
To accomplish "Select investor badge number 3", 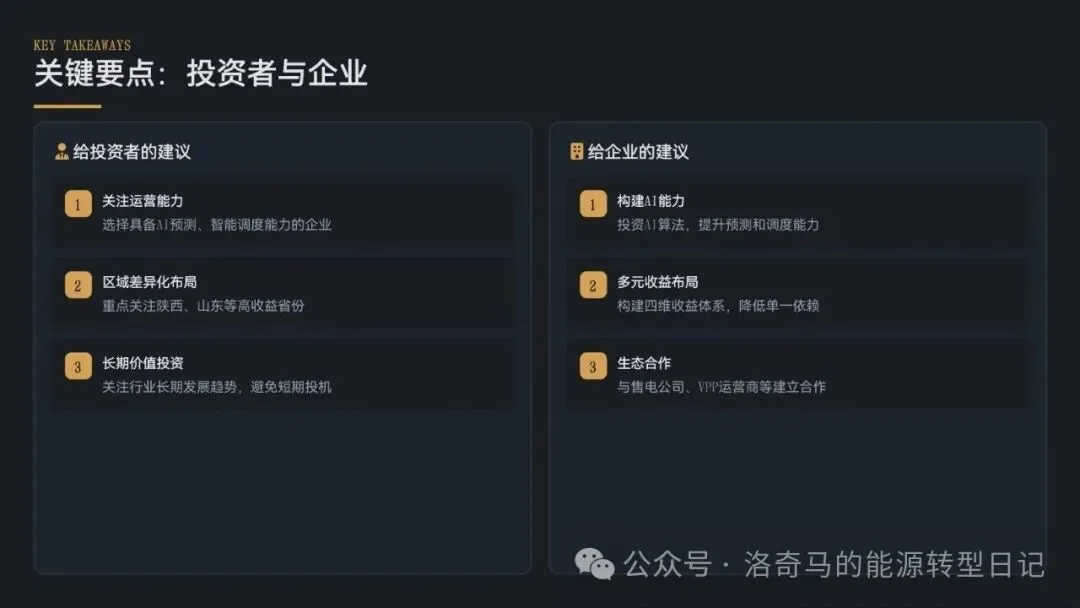I will coord(78,366).
